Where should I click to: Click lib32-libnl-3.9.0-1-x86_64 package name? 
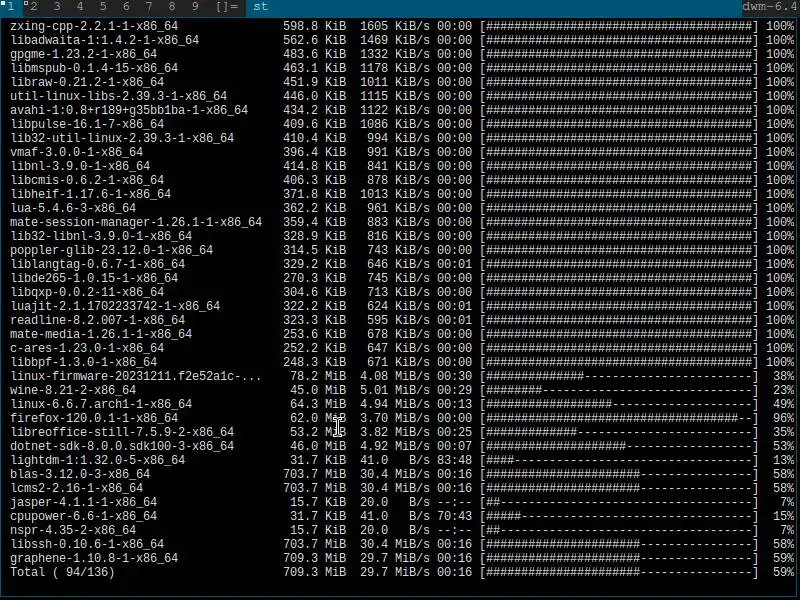click(101, 236)
